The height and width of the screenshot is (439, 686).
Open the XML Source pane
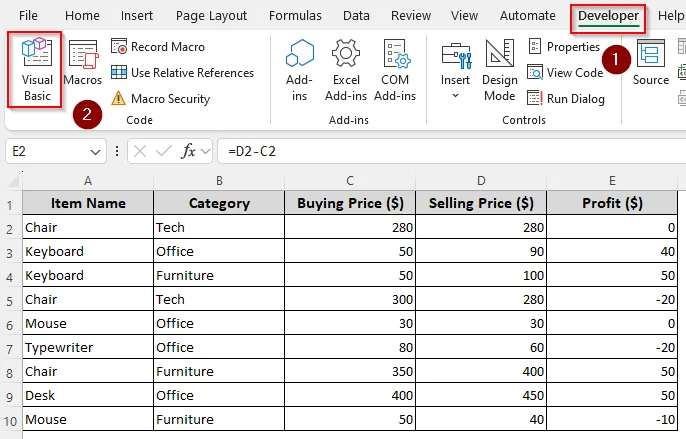point(651,62)
